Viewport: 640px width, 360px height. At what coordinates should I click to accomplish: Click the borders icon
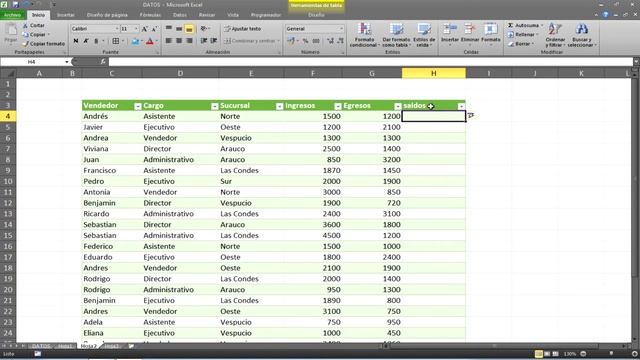pos(116,41)
